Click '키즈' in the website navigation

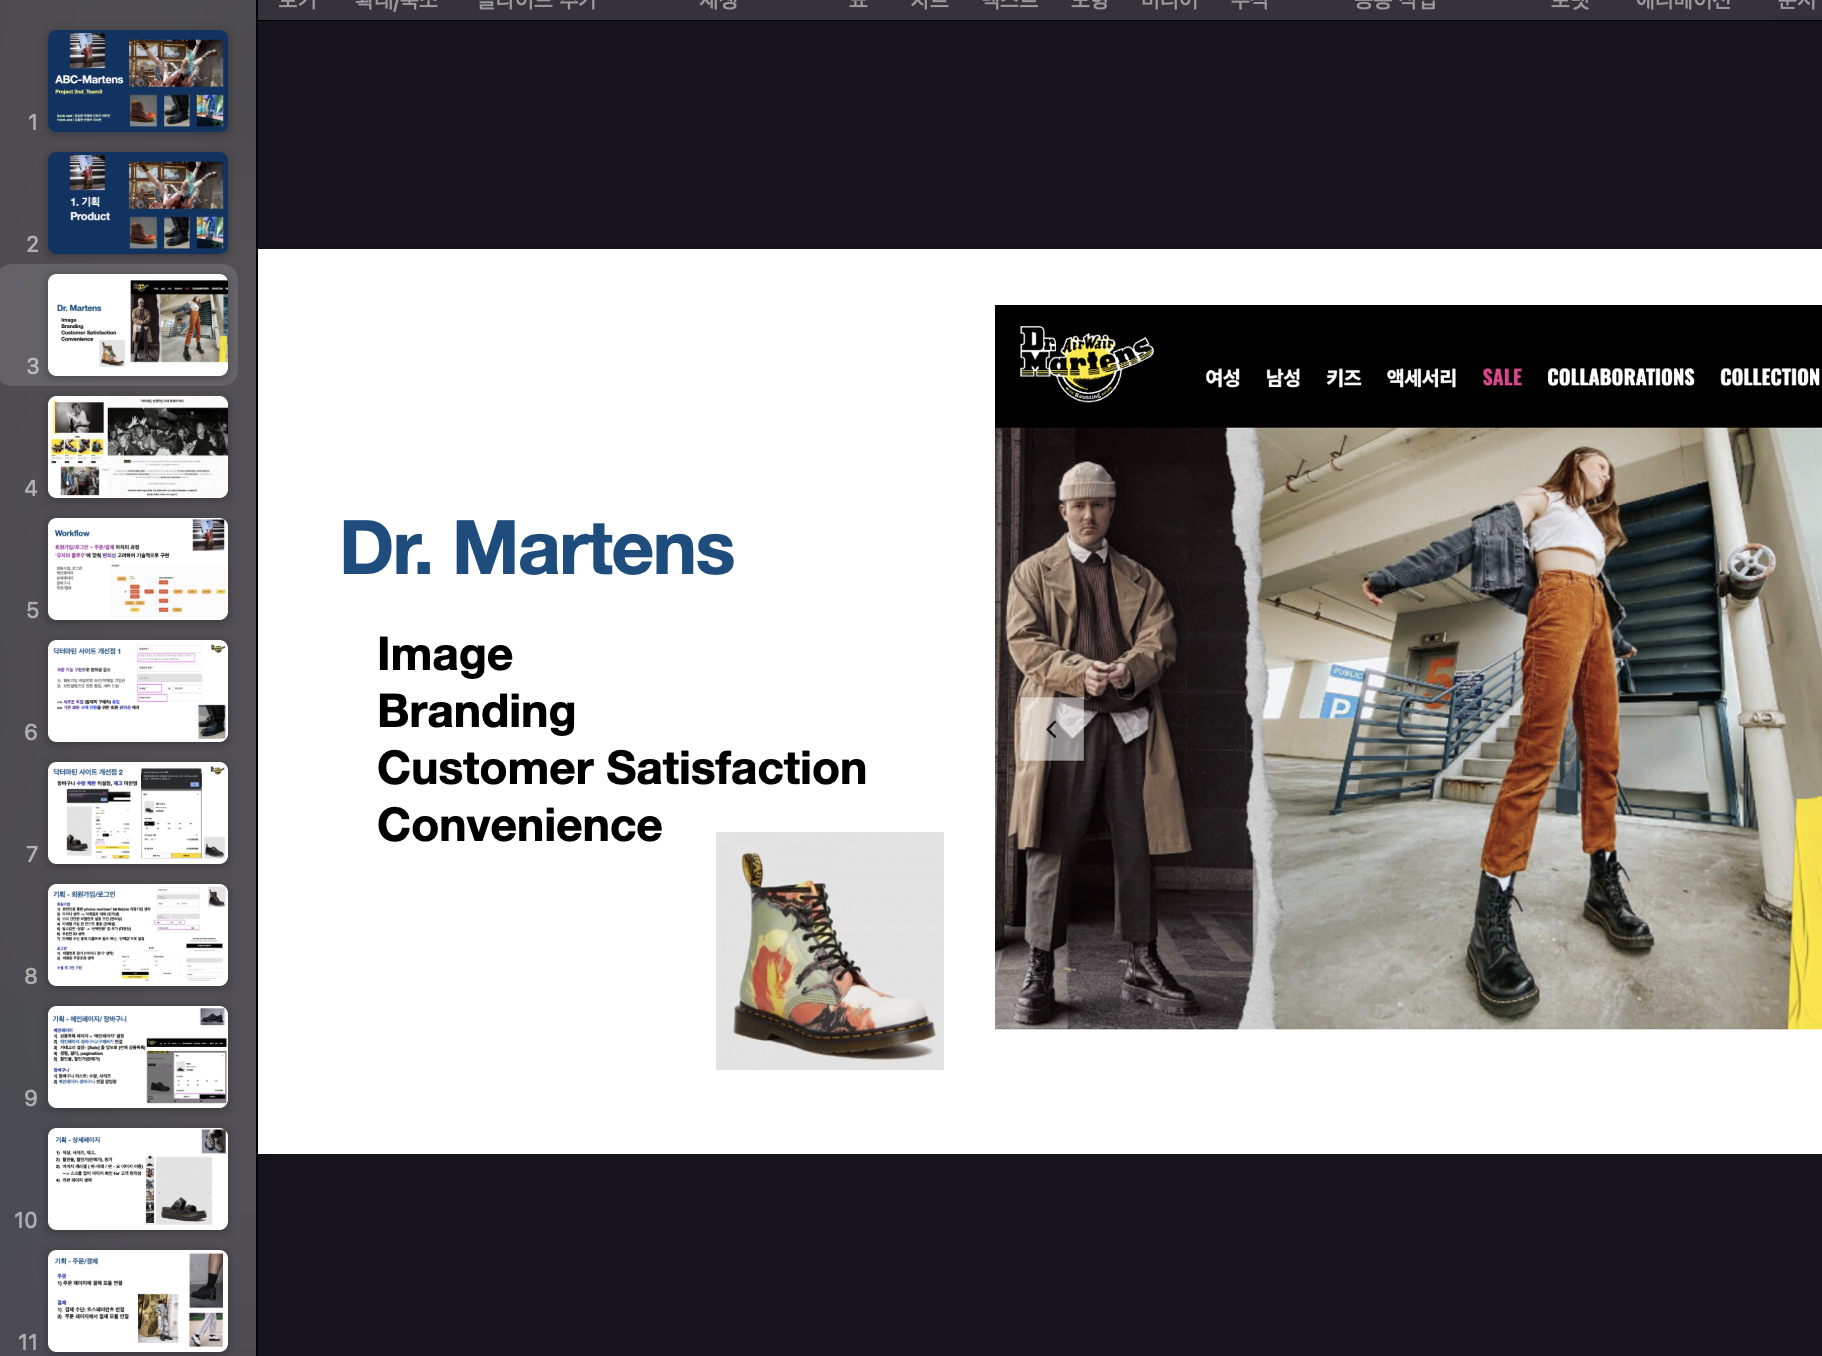pos(1344,377)
